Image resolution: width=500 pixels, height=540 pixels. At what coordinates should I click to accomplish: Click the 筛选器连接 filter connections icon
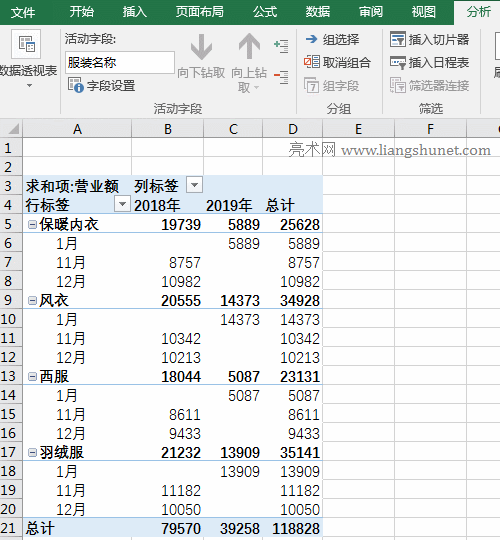click(x=398, y=85)
